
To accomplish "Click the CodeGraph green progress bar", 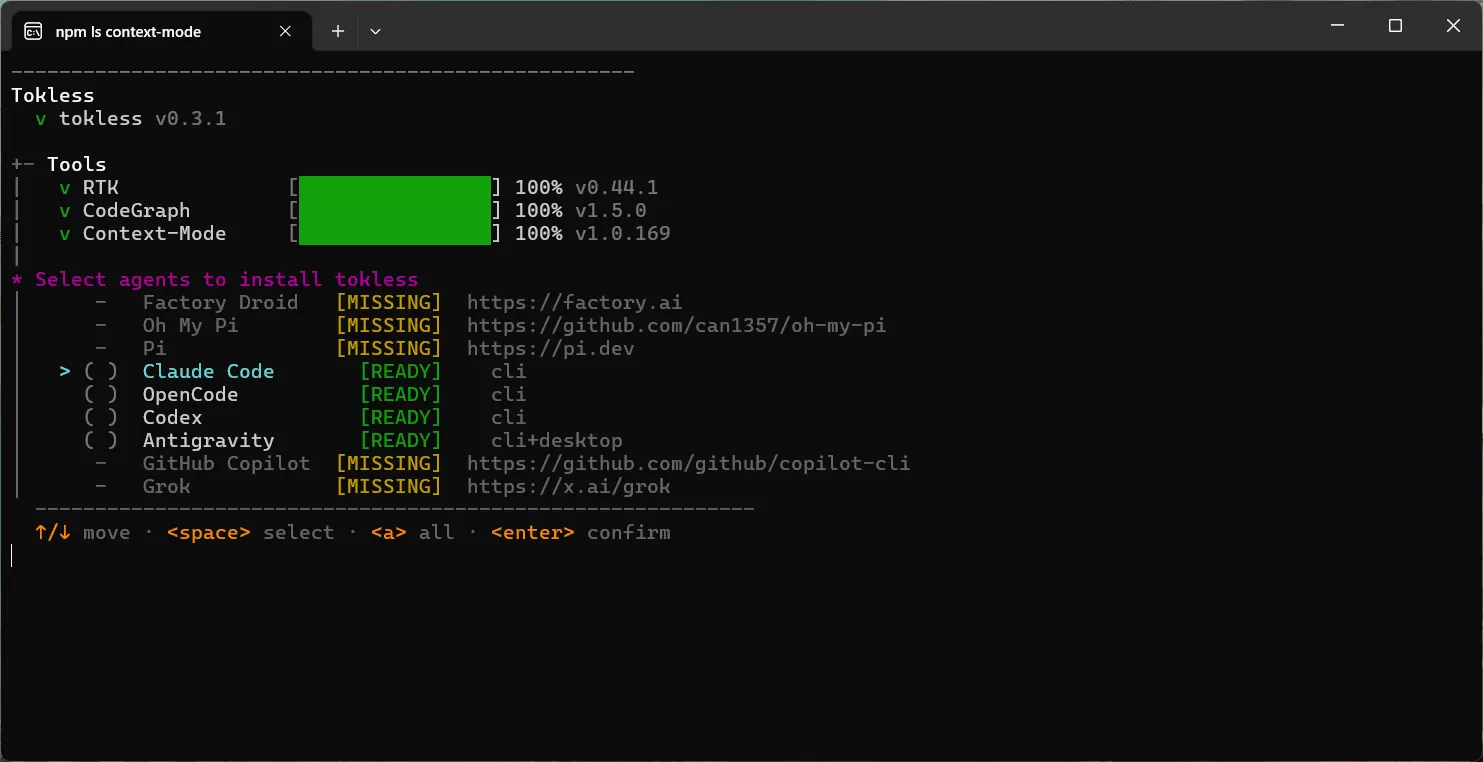I will pos(395,210).
